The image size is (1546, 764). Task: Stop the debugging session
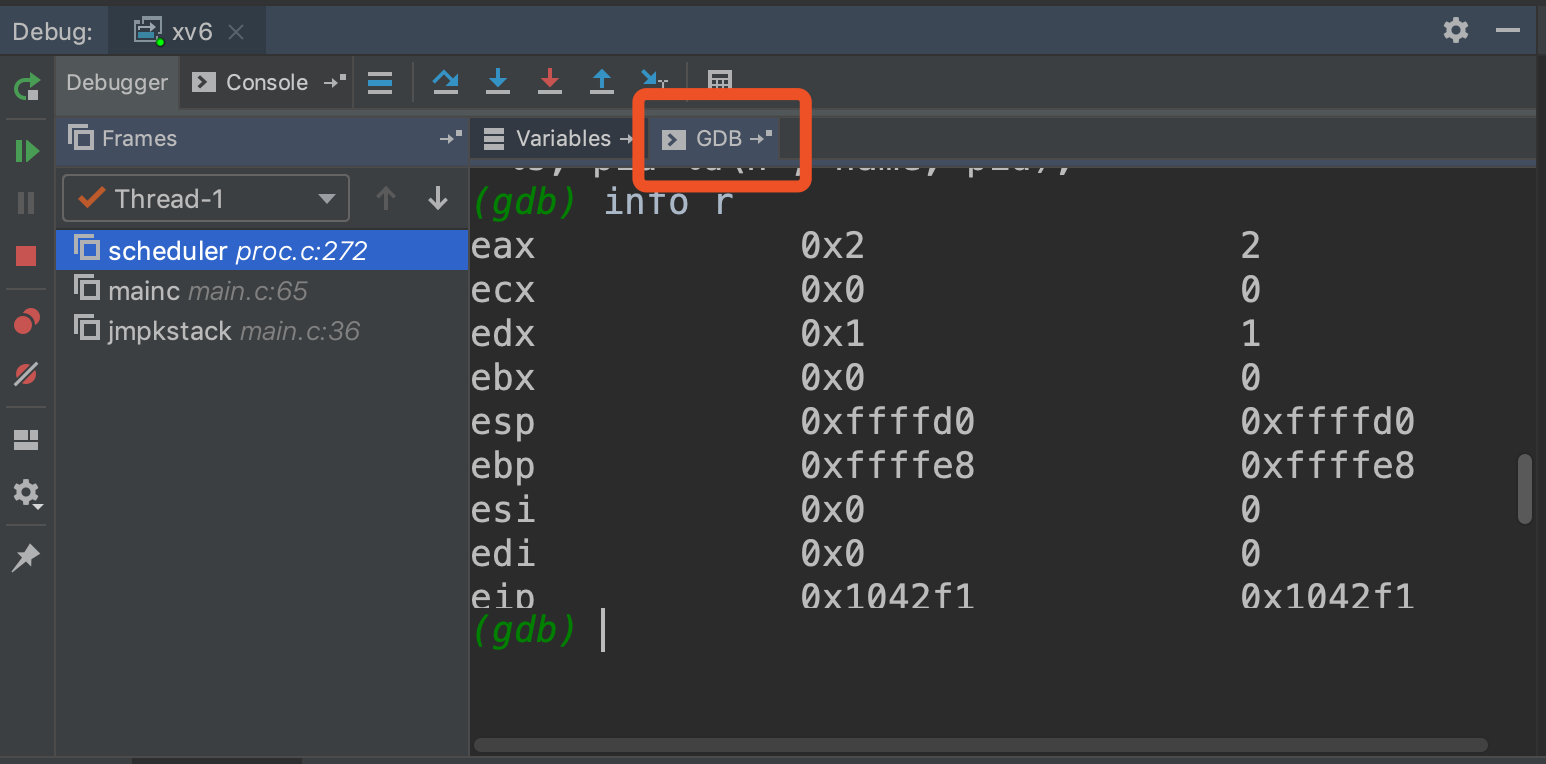pos(27,256)
